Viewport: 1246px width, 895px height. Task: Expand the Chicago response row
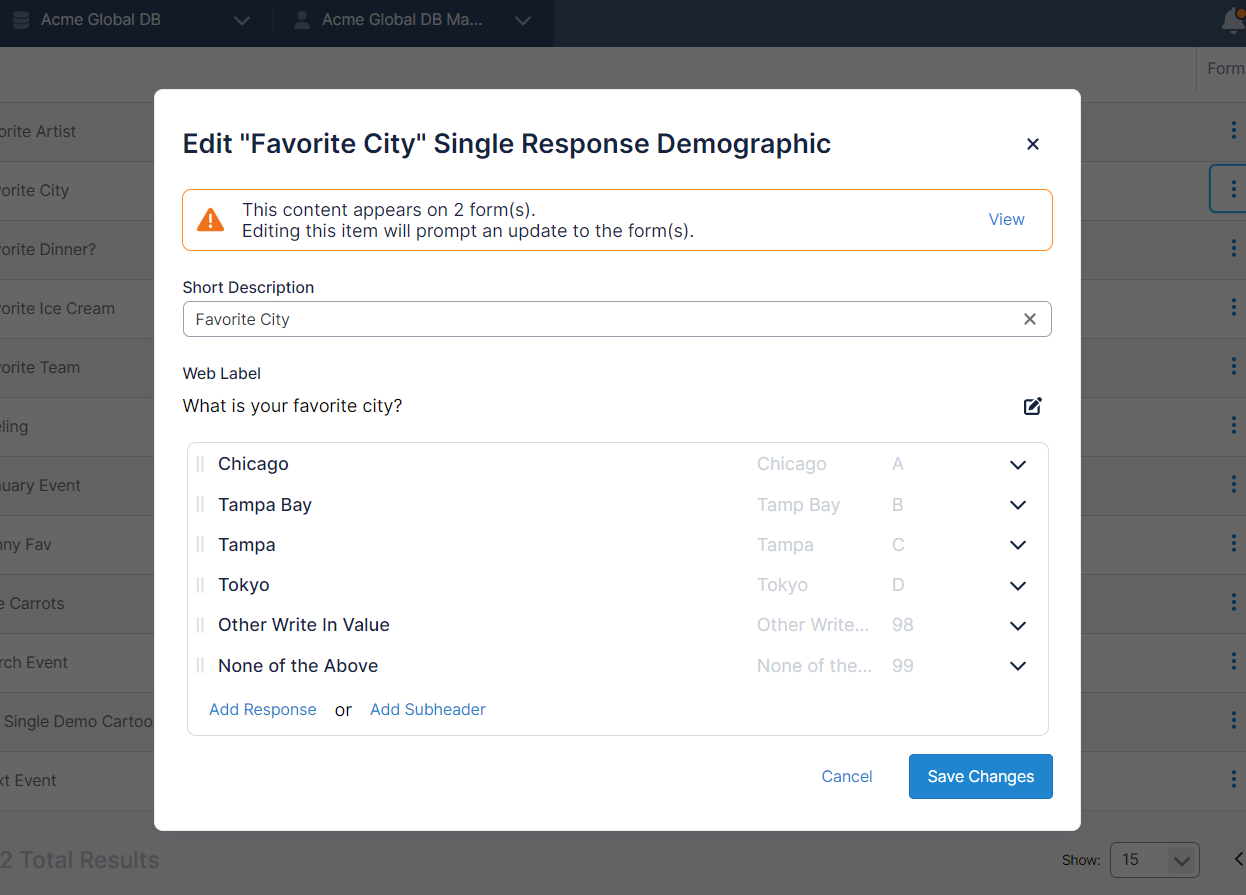[1017, 464]
